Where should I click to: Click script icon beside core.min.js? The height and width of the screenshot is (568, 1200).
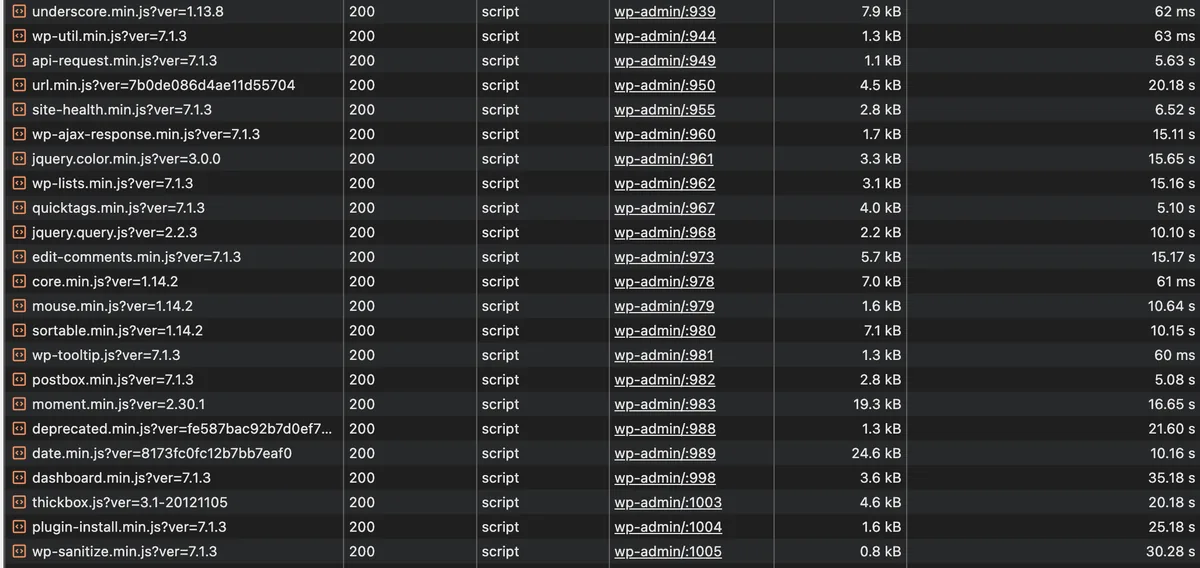(18, 282)
